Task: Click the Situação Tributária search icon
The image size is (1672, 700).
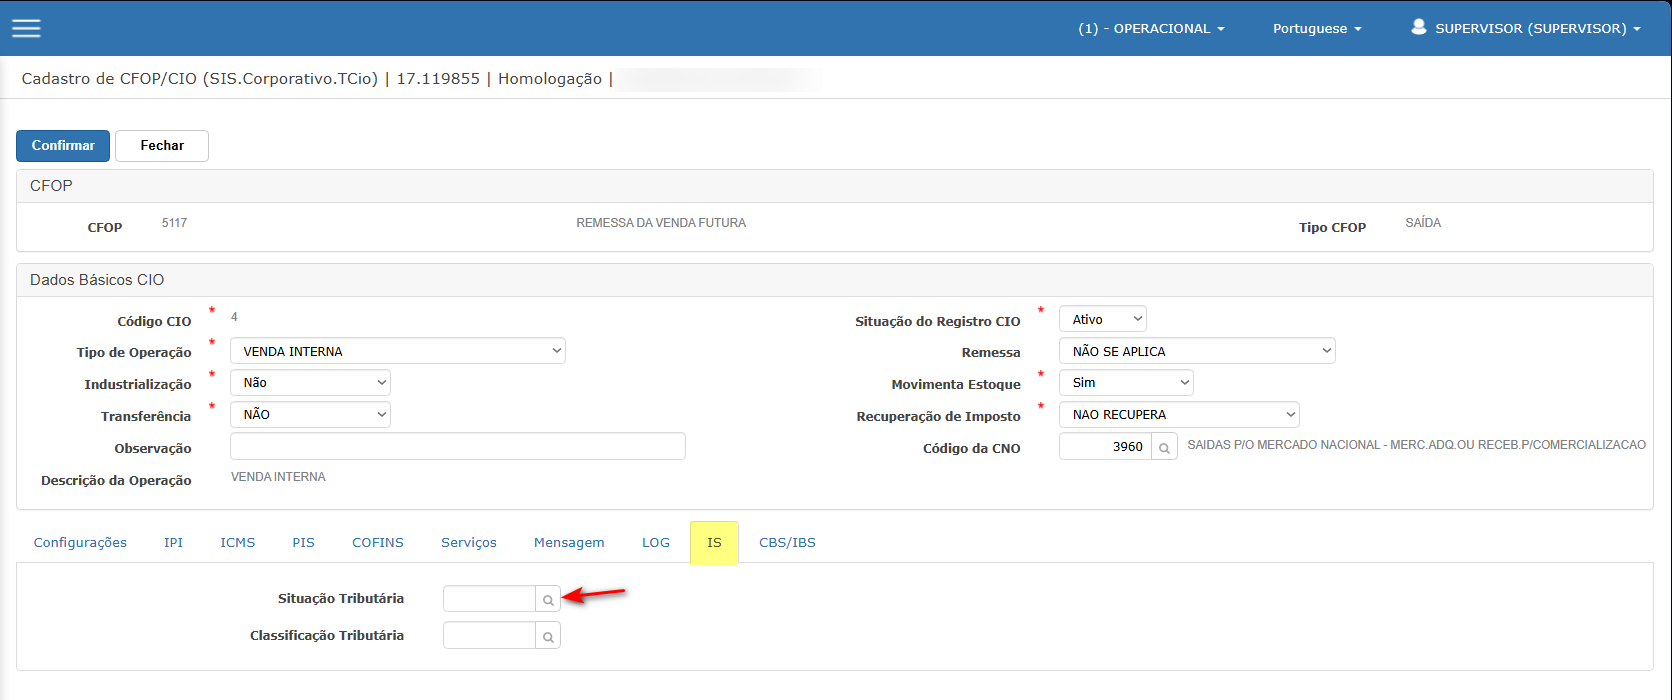Action: click(x=548, y=599)
